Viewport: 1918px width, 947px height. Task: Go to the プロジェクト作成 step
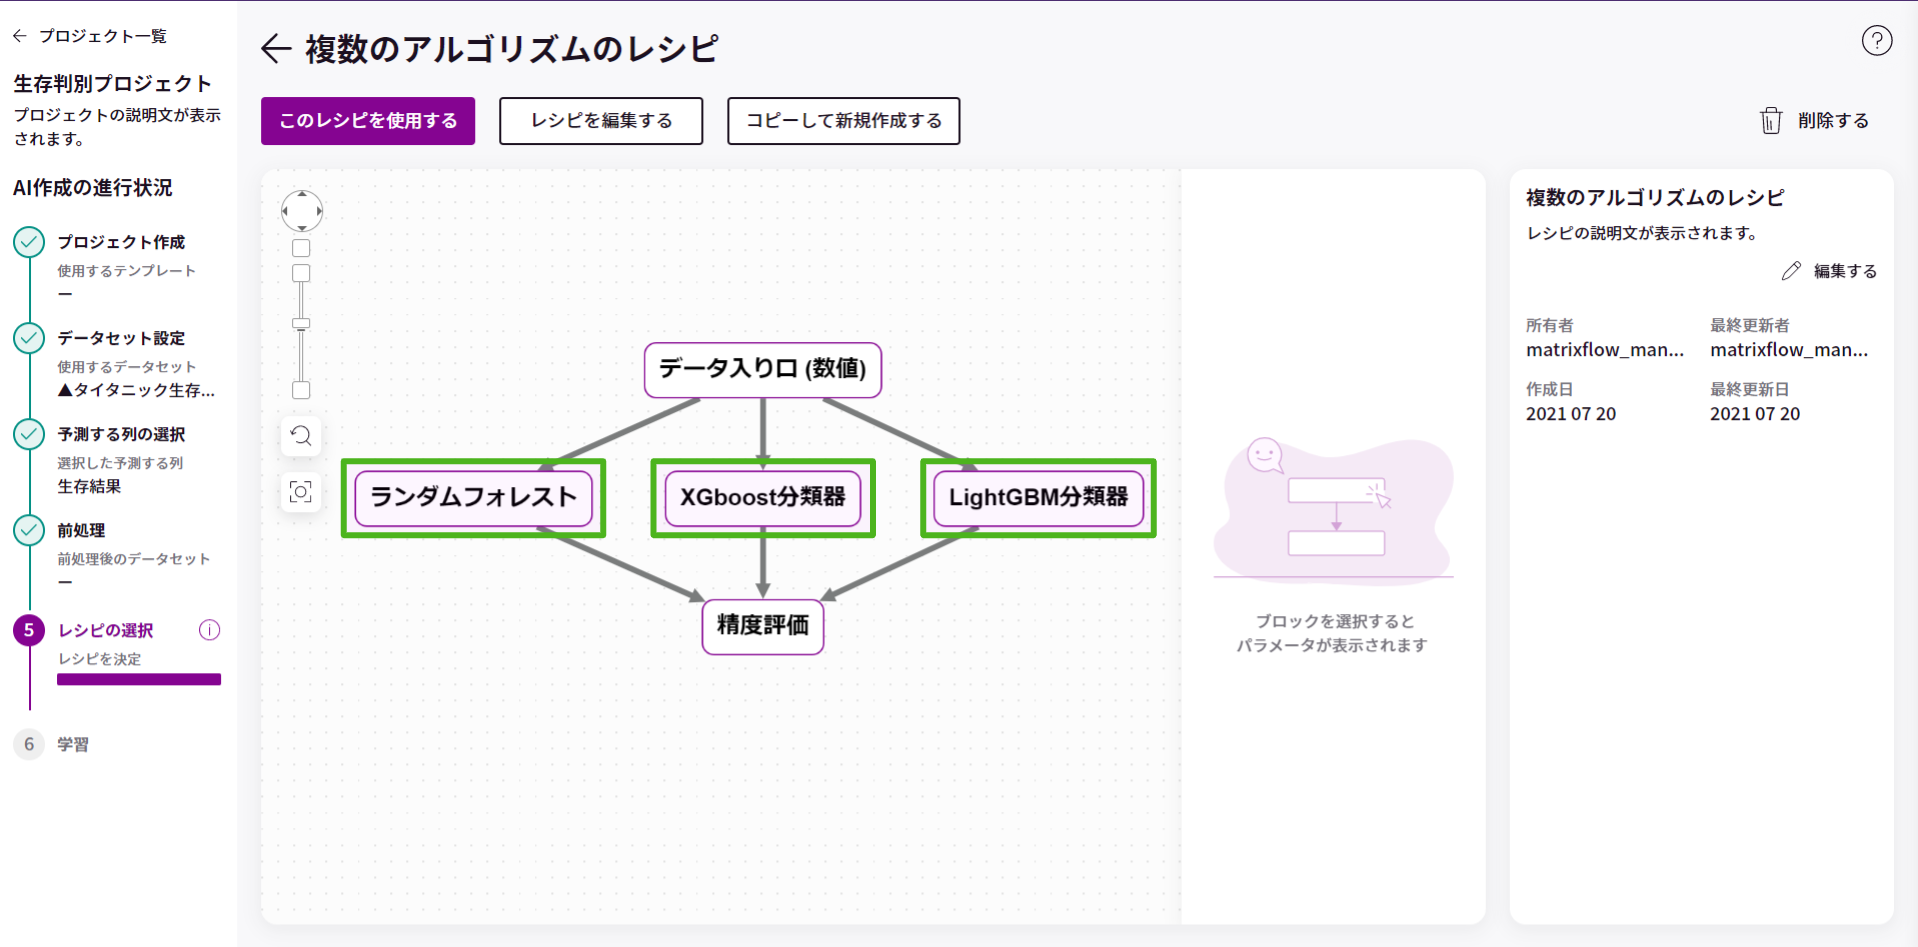(121, 242)
